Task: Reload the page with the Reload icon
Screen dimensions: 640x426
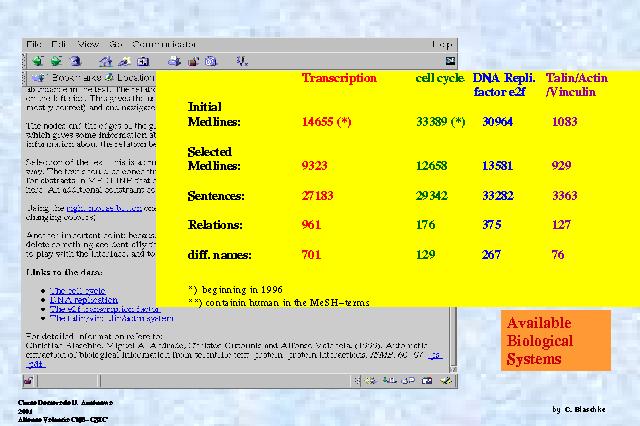Action: coord(75,61)
